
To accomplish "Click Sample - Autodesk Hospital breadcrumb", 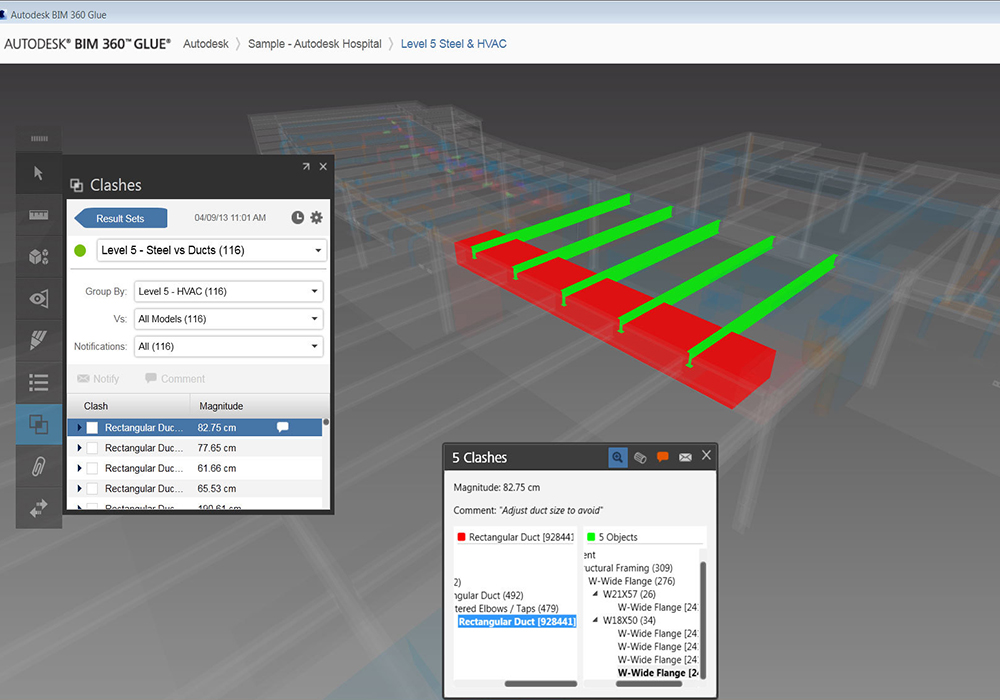I will click(314, 44).
